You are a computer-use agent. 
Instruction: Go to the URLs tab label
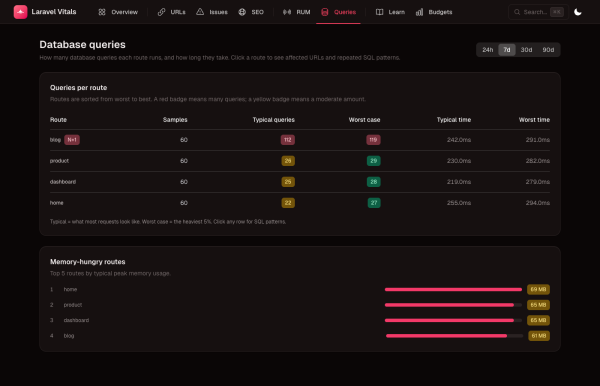coord(178,12)
